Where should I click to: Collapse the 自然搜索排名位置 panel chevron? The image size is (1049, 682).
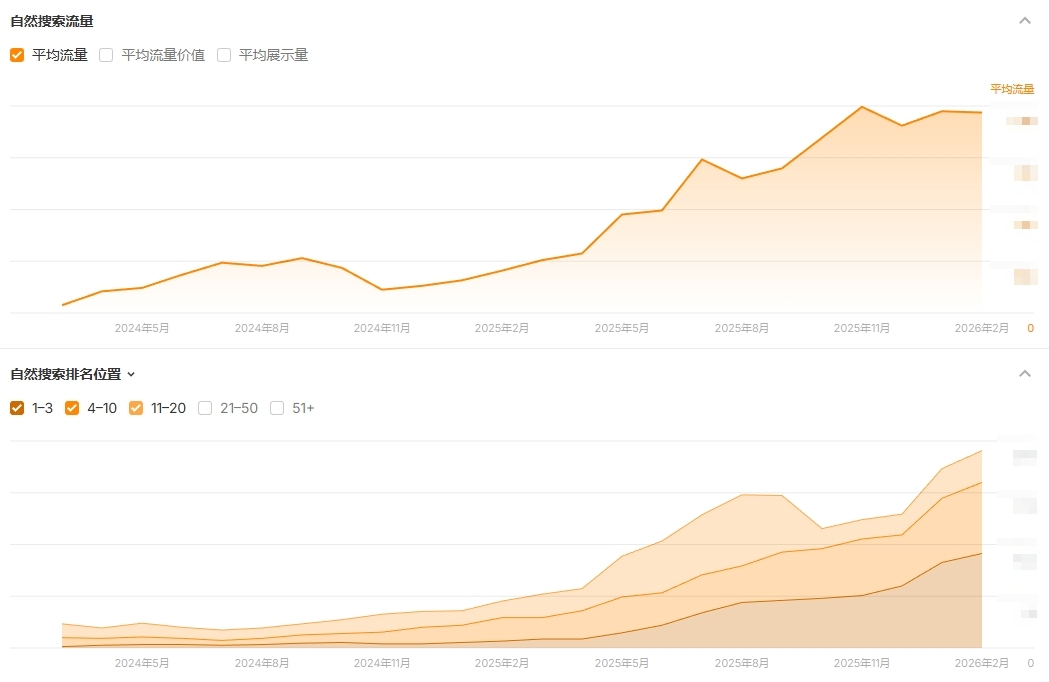[x=1024, y=374]
